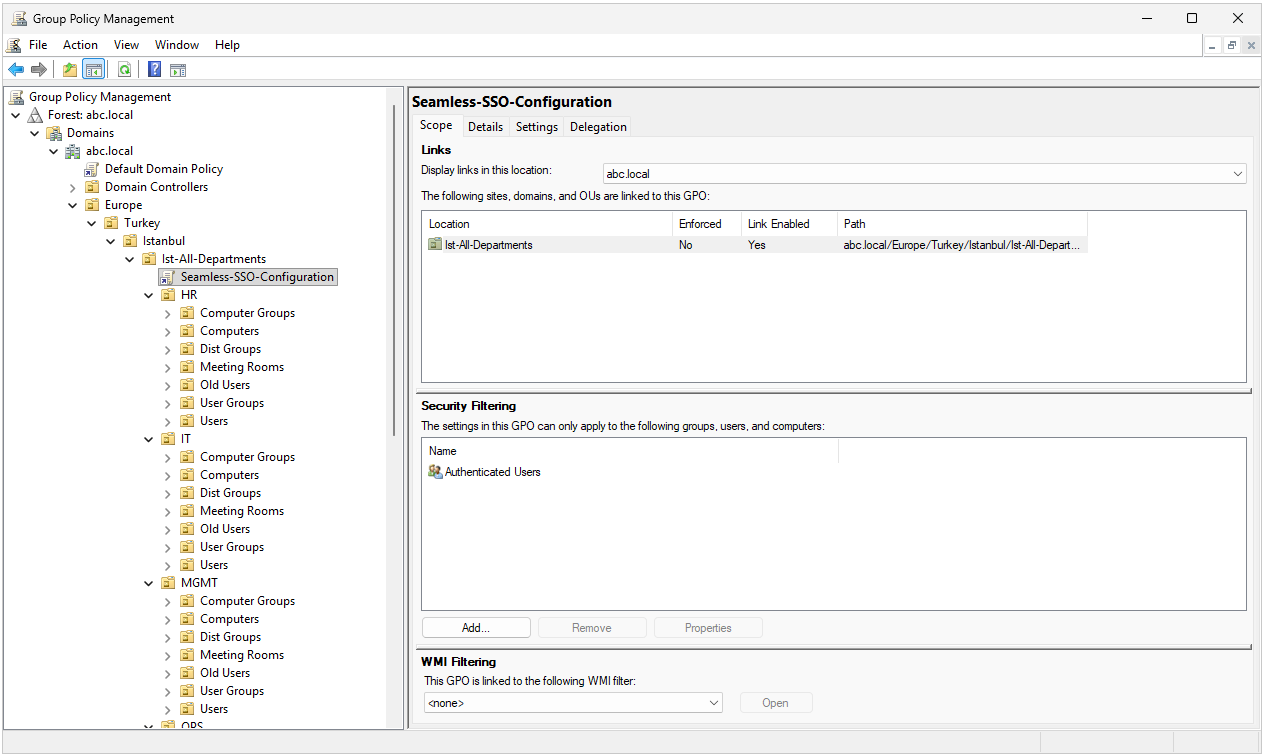Click the Back arrow toolbar icon
Screen dimensions: 1263x755
[x=16, y=69]
